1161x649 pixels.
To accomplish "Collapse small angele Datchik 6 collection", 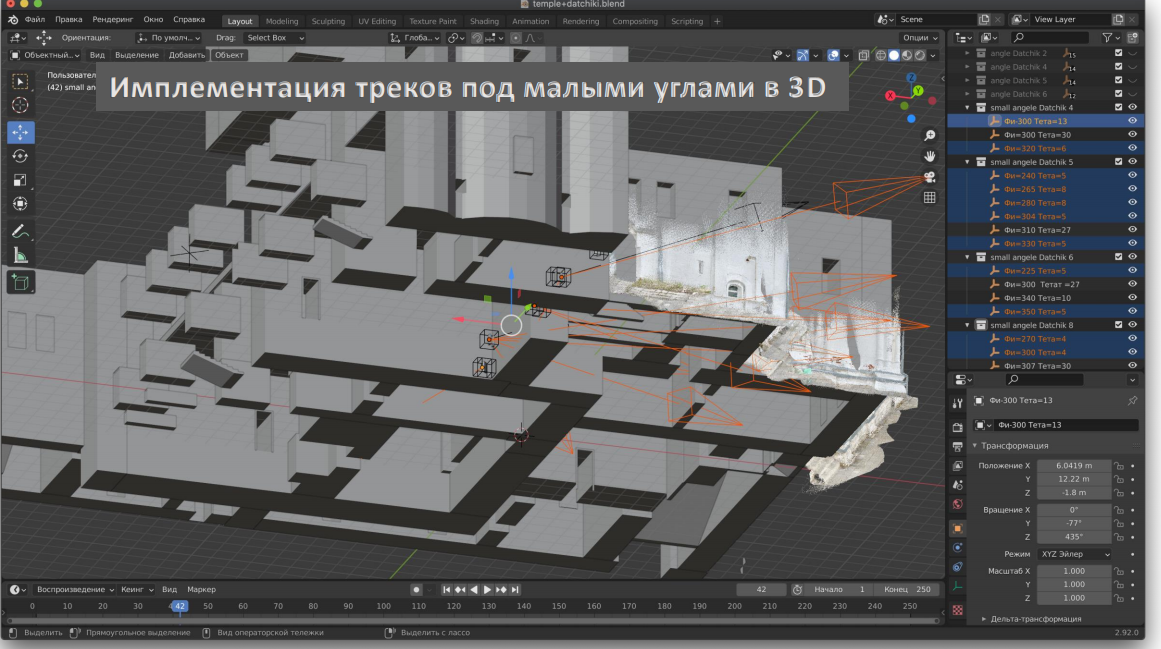I will (x=967, y=257).
